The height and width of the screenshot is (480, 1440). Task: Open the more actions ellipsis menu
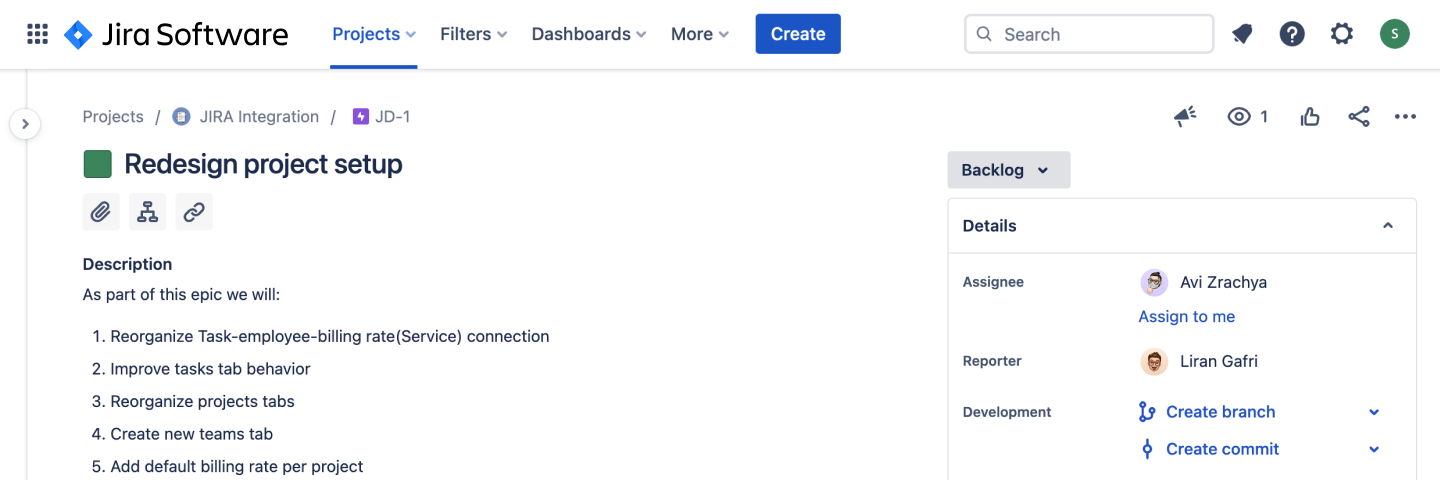(1405, 117)
